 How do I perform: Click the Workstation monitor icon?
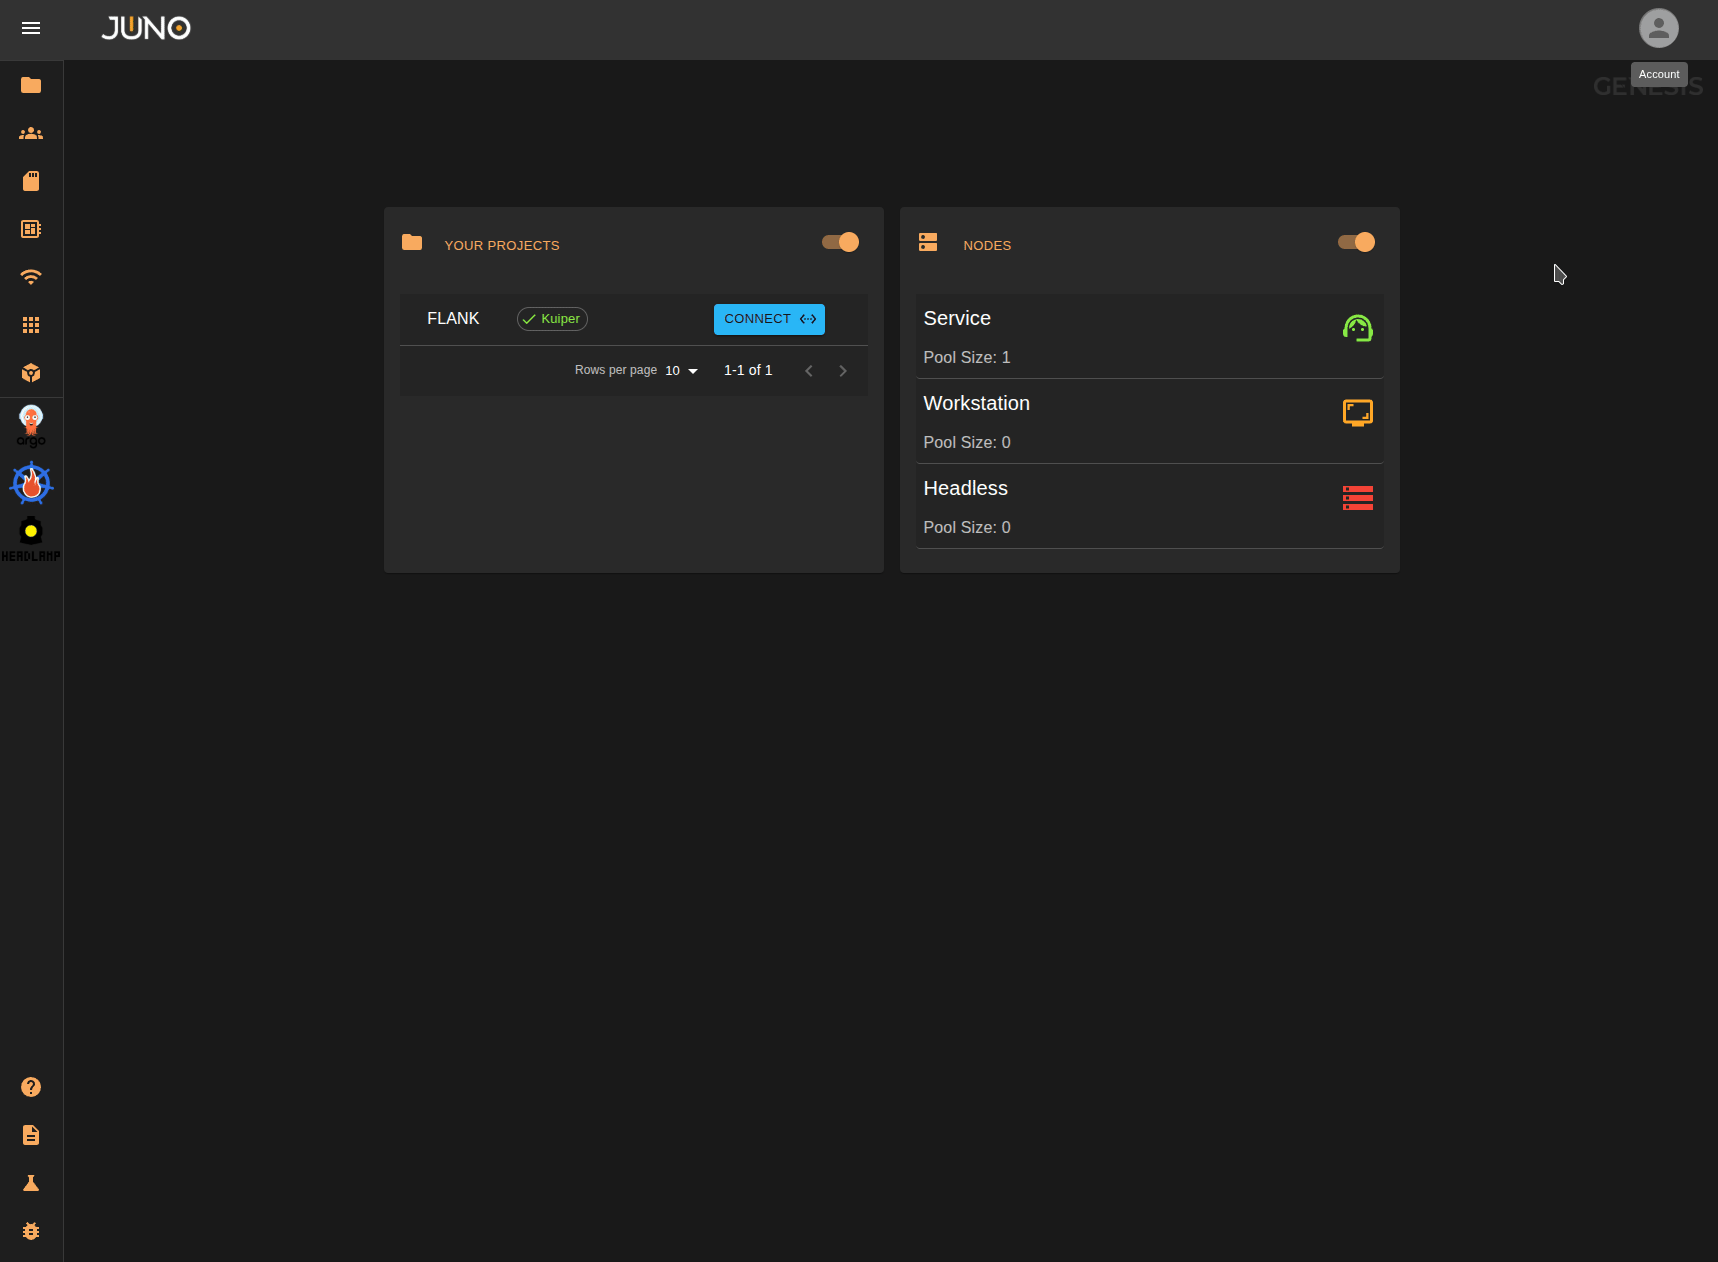click(x=1357, y=412)
